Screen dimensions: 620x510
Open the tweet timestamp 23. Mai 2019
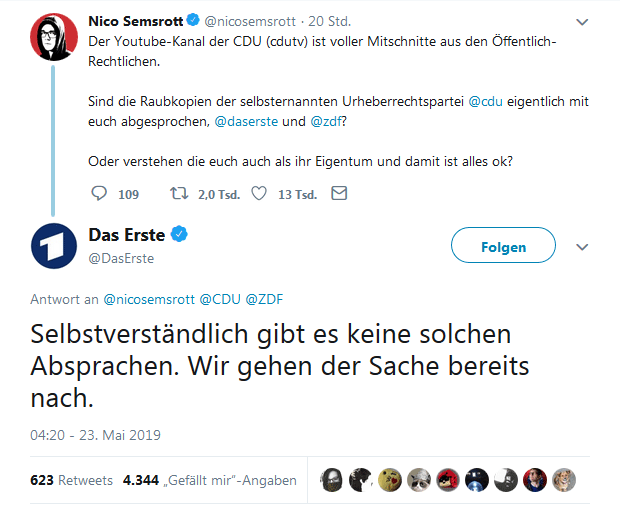[x=95, y=435]
